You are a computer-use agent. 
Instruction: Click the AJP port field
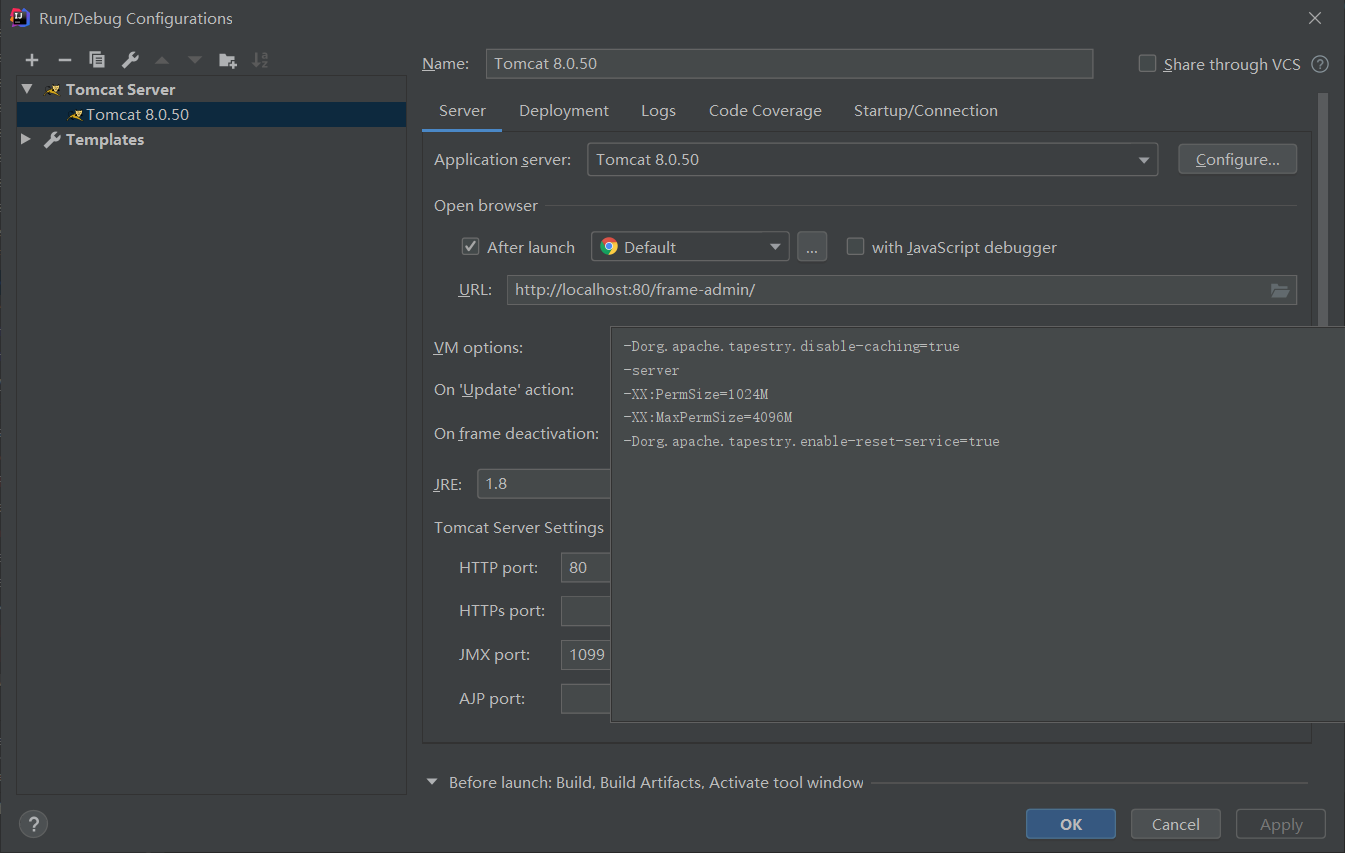586,698
